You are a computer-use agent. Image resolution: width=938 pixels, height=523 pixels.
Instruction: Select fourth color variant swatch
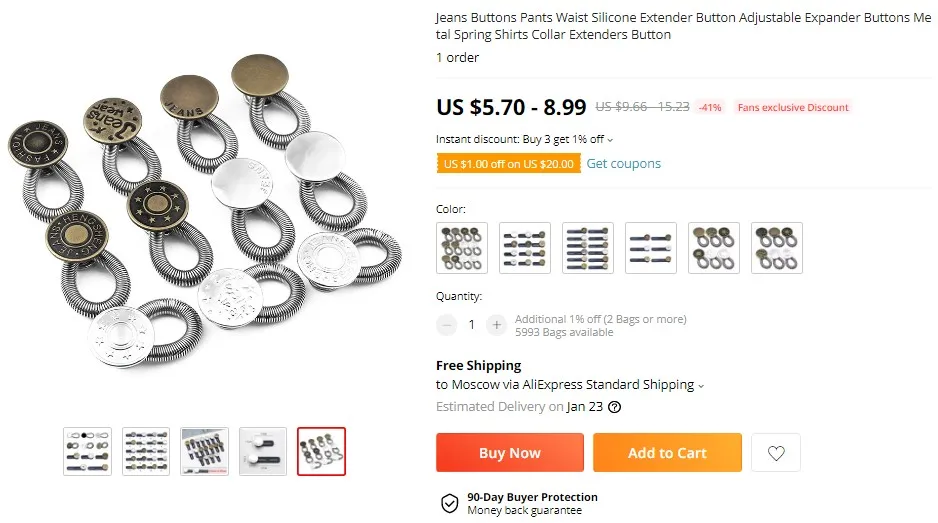click(x=651, y=248)
